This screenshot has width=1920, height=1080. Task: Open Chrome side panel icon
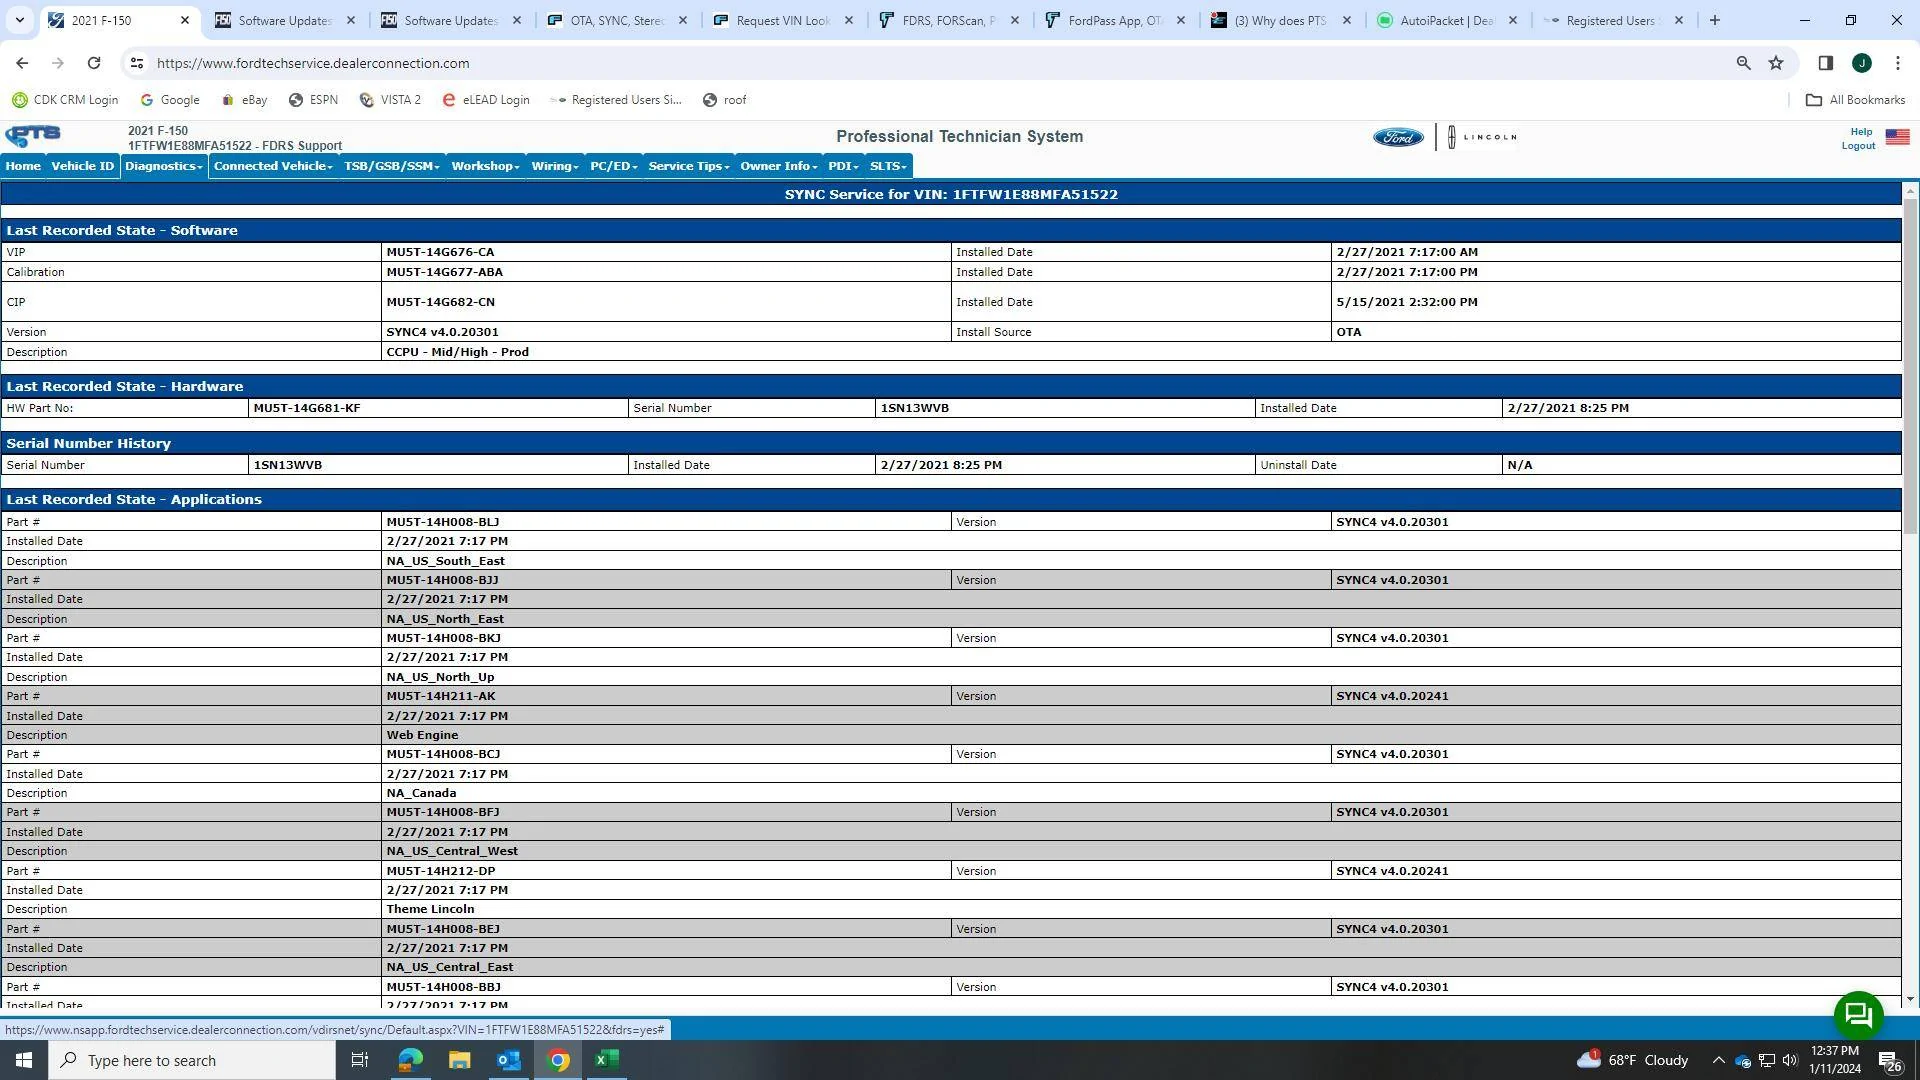click(x=1825, y=63)
